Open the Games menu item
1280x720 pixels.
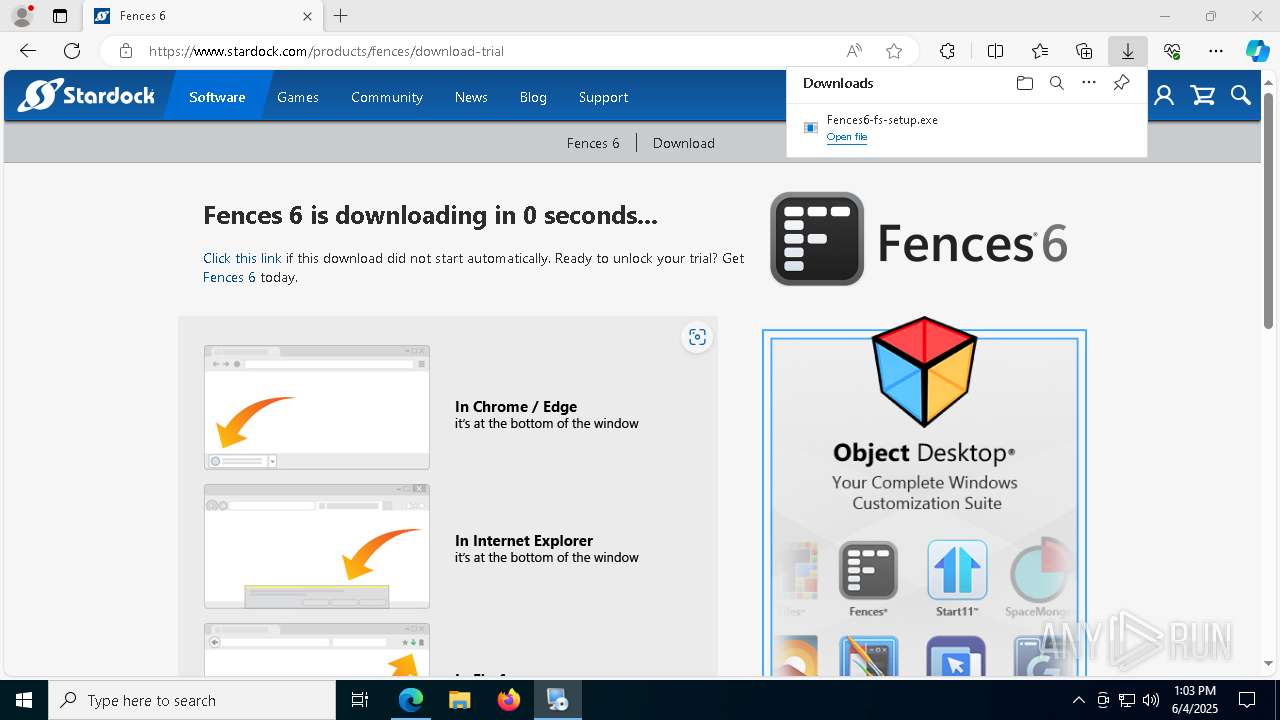pos(298,97)
